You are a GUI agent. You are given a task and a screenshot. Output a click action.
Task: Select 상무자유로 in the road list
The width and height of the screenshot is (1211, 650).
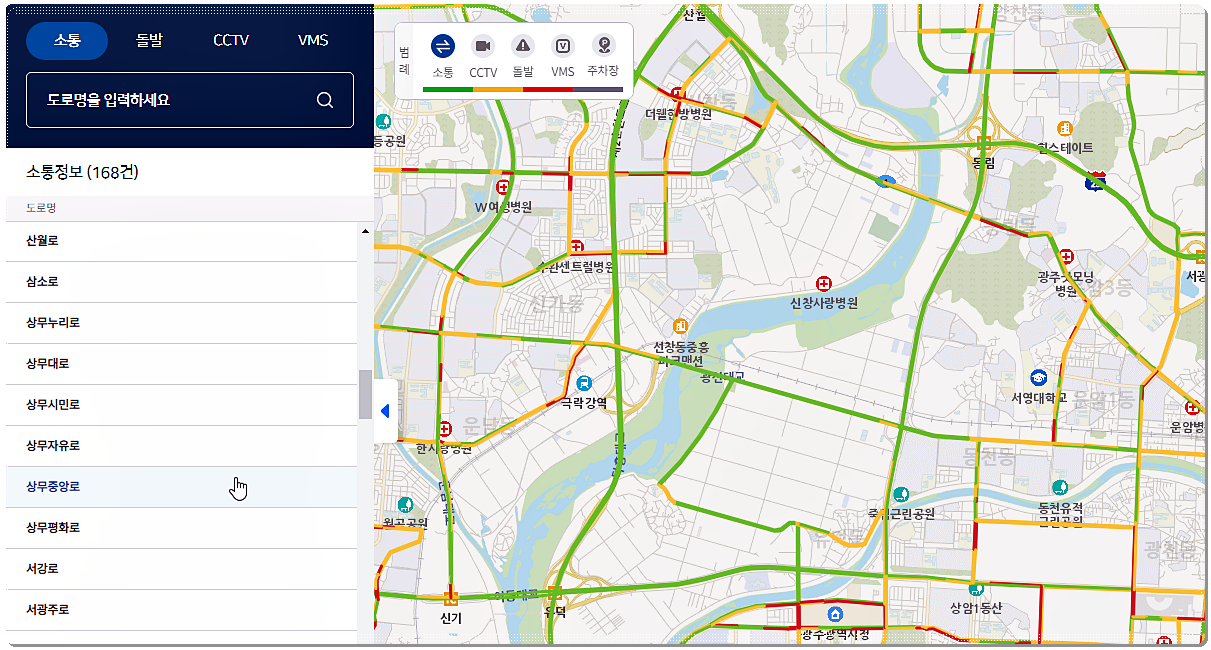coord(182,446)
